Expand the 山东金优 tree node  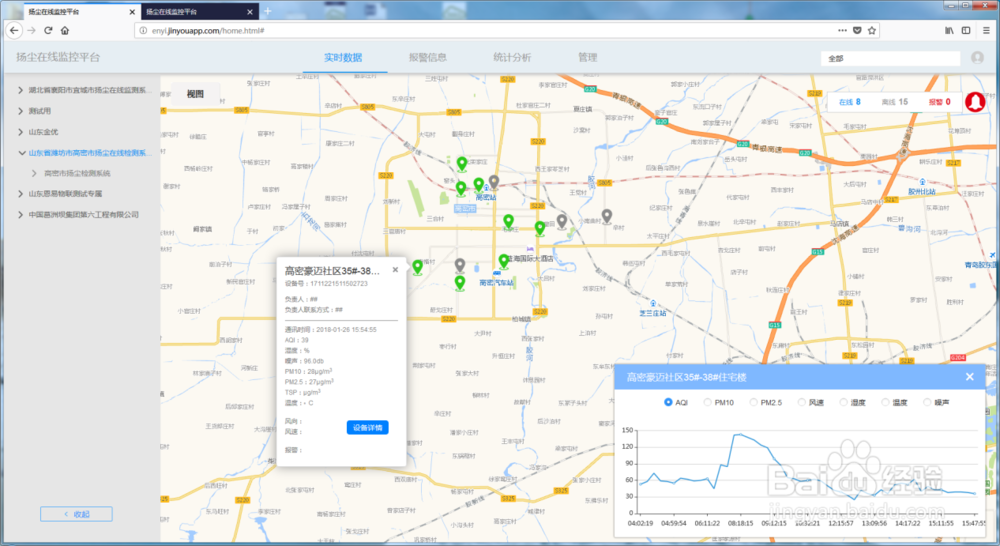[x=20, y=132]
